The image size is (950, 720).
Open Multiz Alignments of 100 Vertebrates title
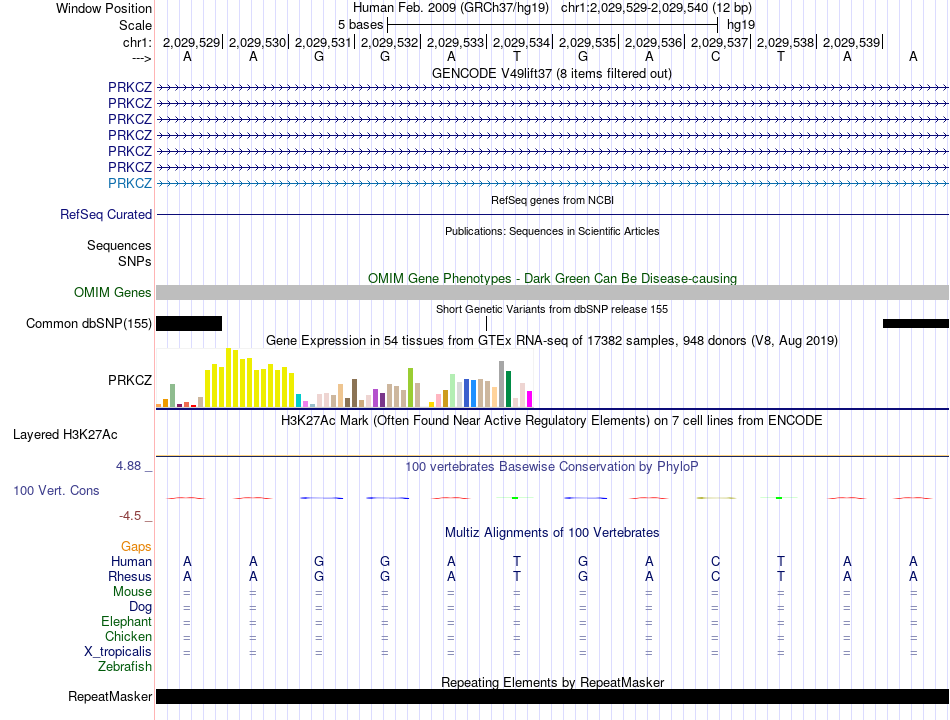coord(552,533)
